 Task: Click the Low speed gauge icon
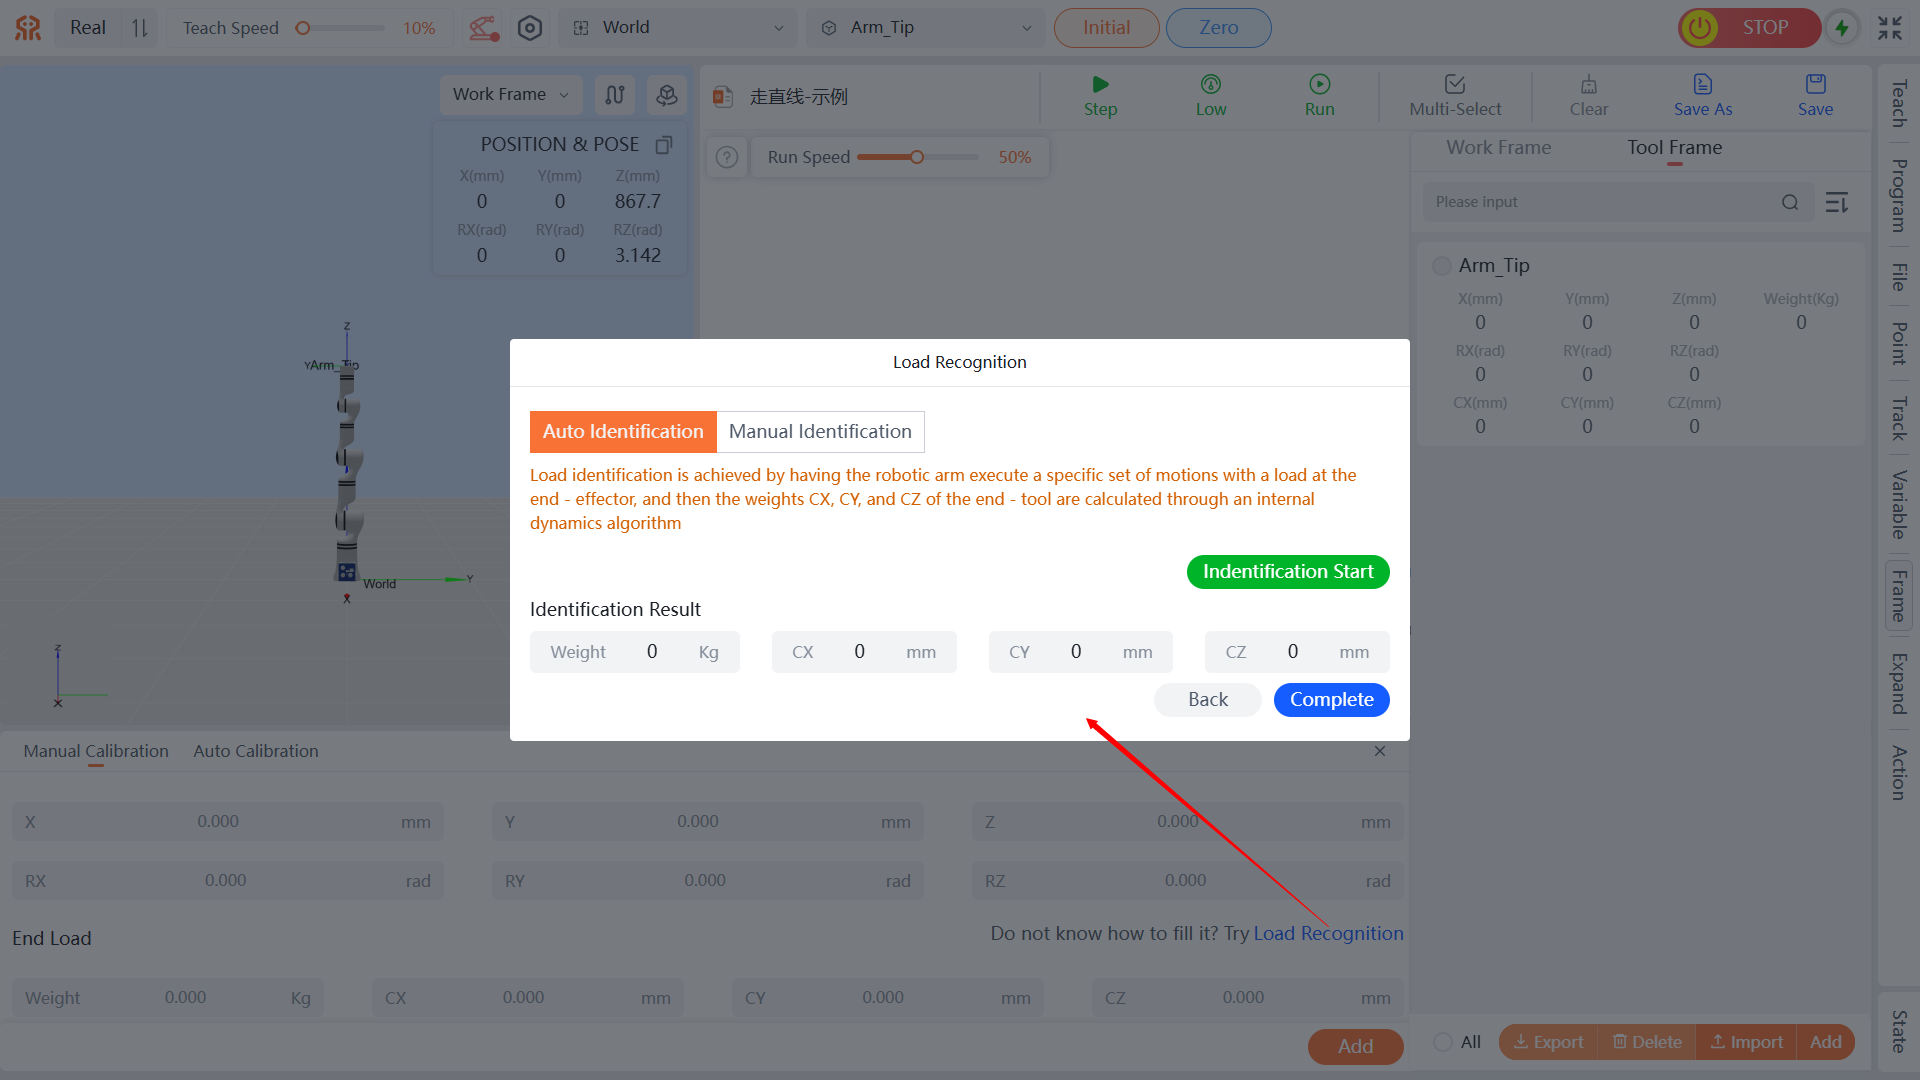click(x=1210, y=85)
